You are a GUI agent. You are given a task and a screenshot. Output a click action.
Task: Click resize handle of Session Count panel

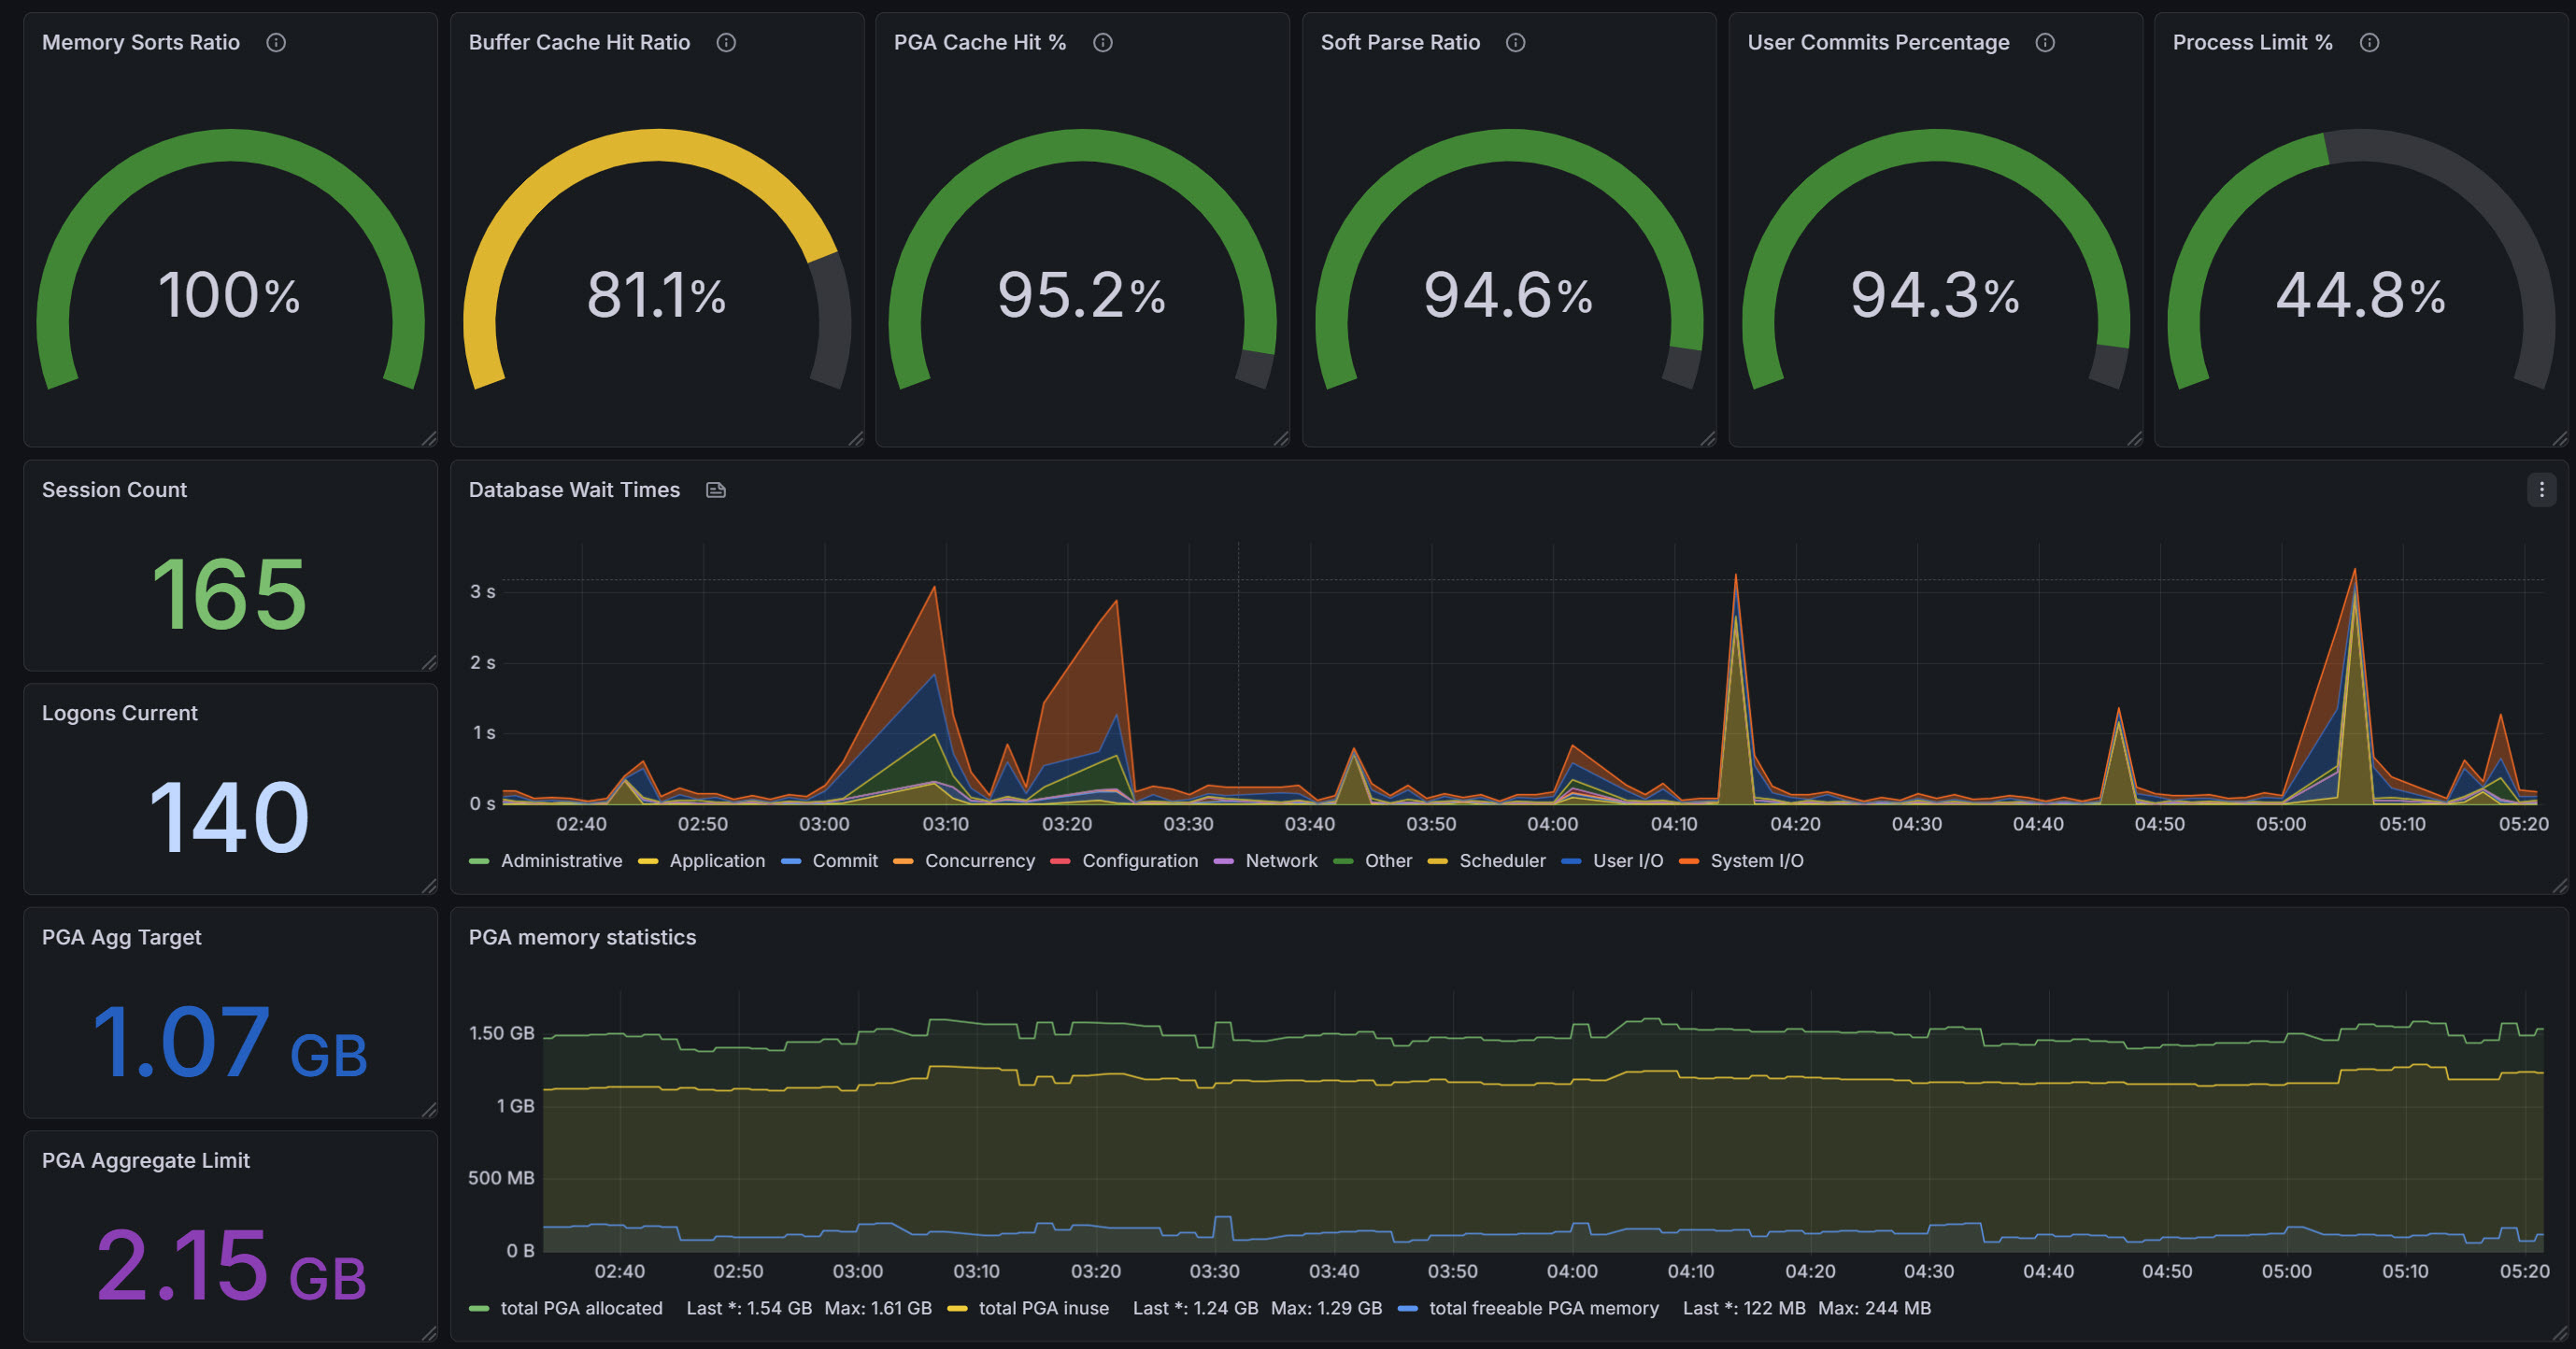click(429, 662)
